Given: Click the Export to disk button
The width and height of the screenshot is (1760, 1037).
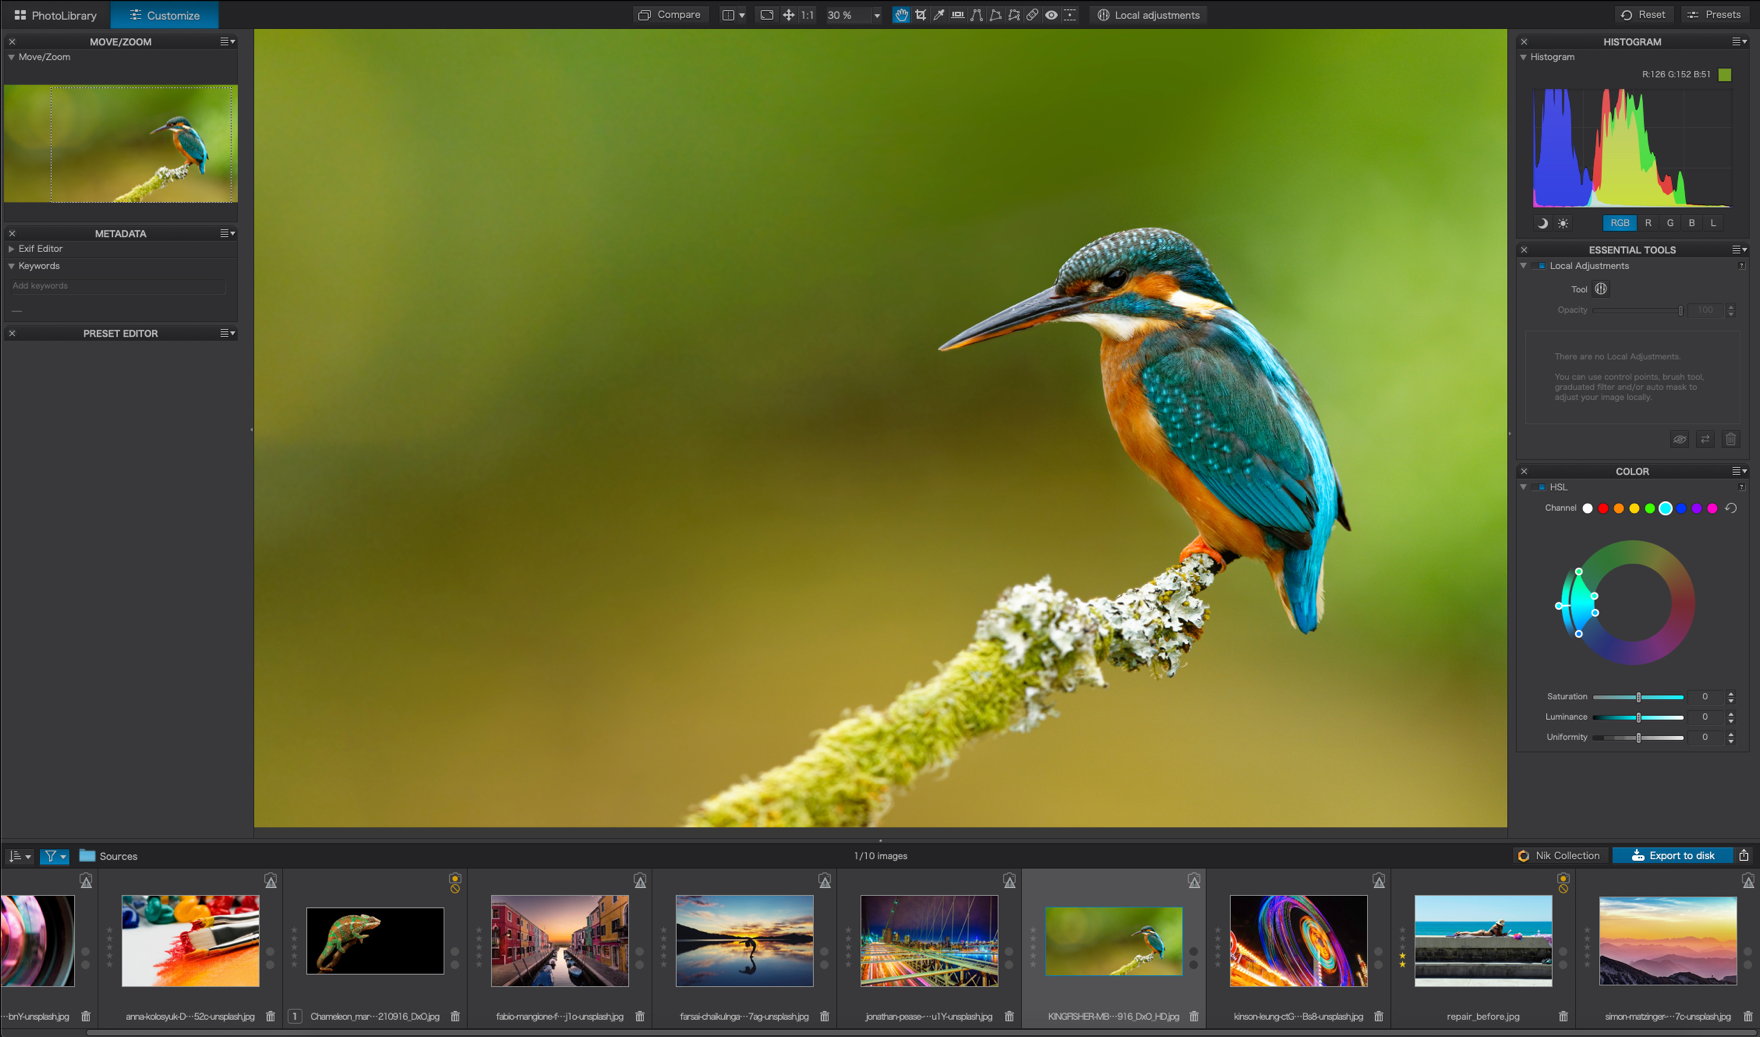Looking at the screenshot, I should (1672, 855).
